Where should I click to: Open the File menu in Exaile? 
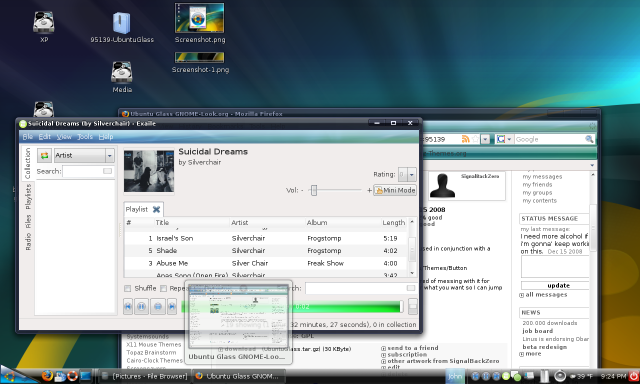pyautogui.click(x=27, y=137)
